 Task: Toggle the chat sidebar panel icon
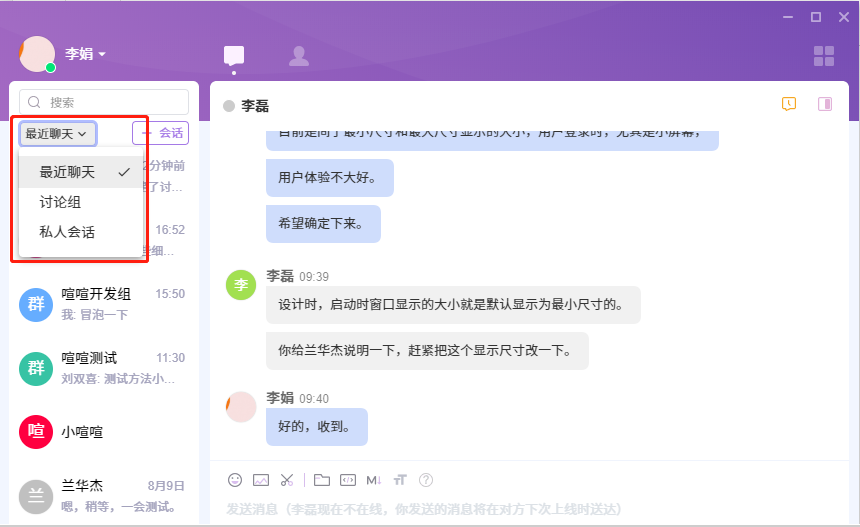(825, 104)
